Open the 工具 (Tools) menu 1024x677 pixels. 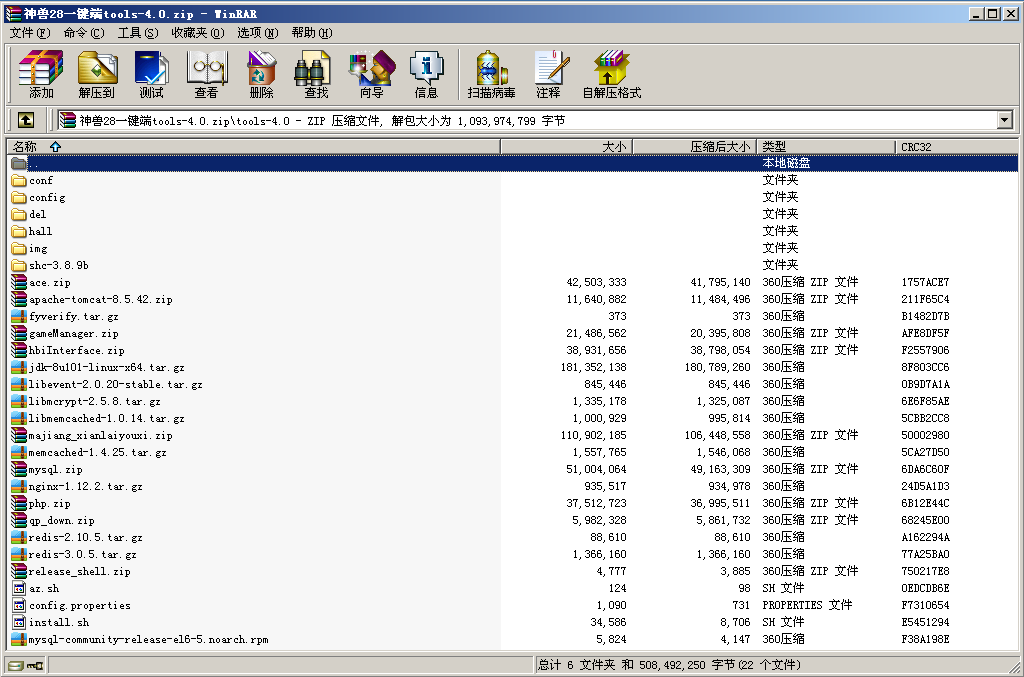pyautogui.click(x=137, y=33)
